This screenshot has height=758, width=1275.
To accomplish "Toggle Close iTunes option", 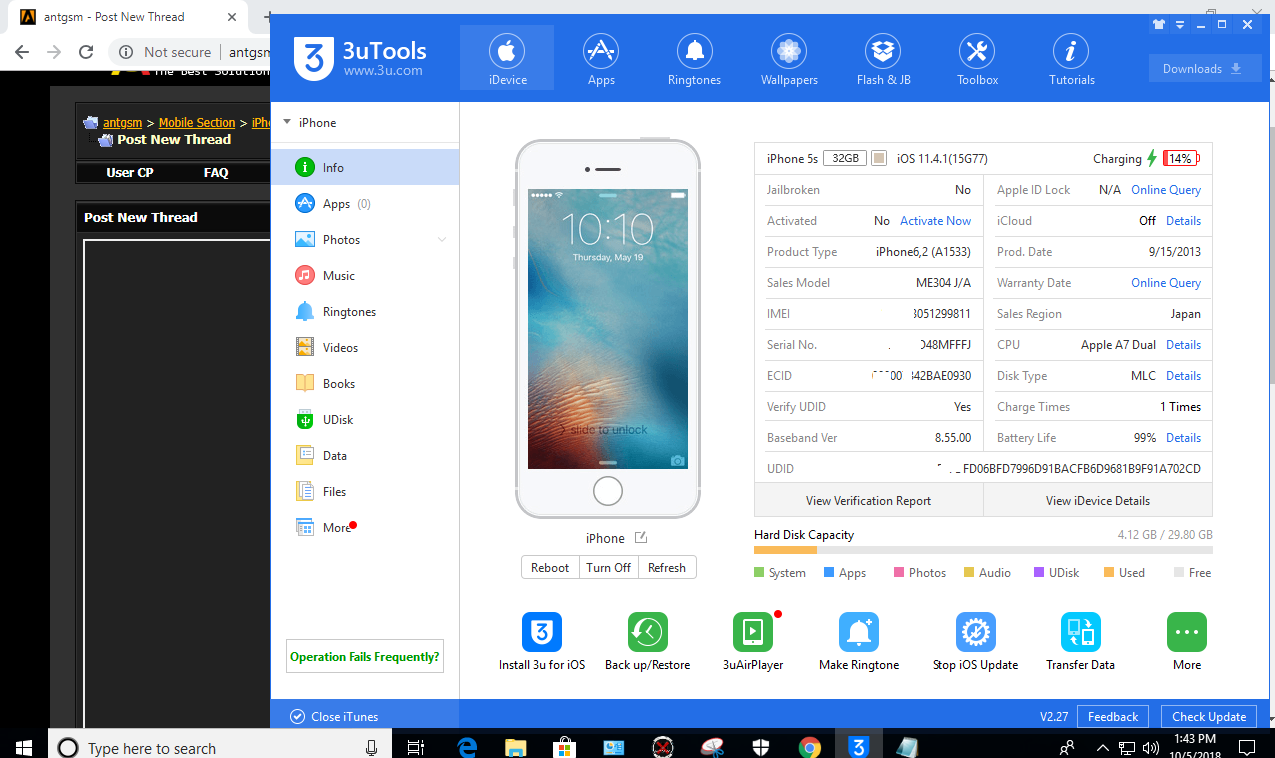I will pos(334,716).
